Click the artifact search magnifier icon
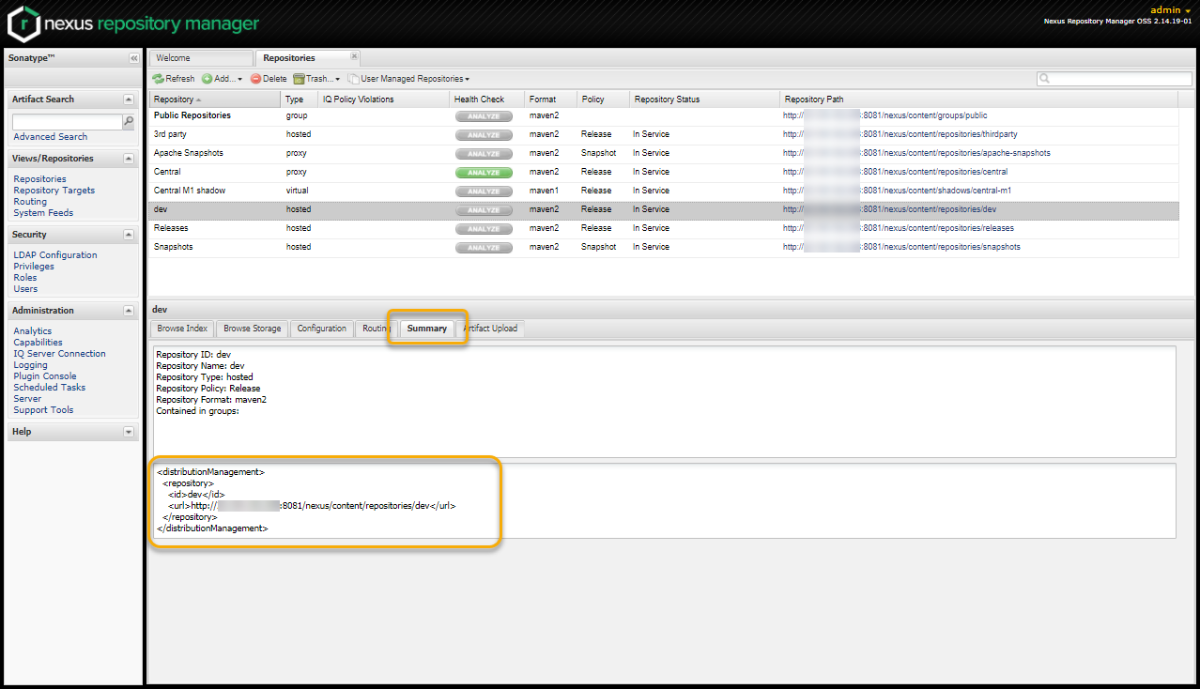The height and width of the screenshot is (689, 1200). (128, 121)
